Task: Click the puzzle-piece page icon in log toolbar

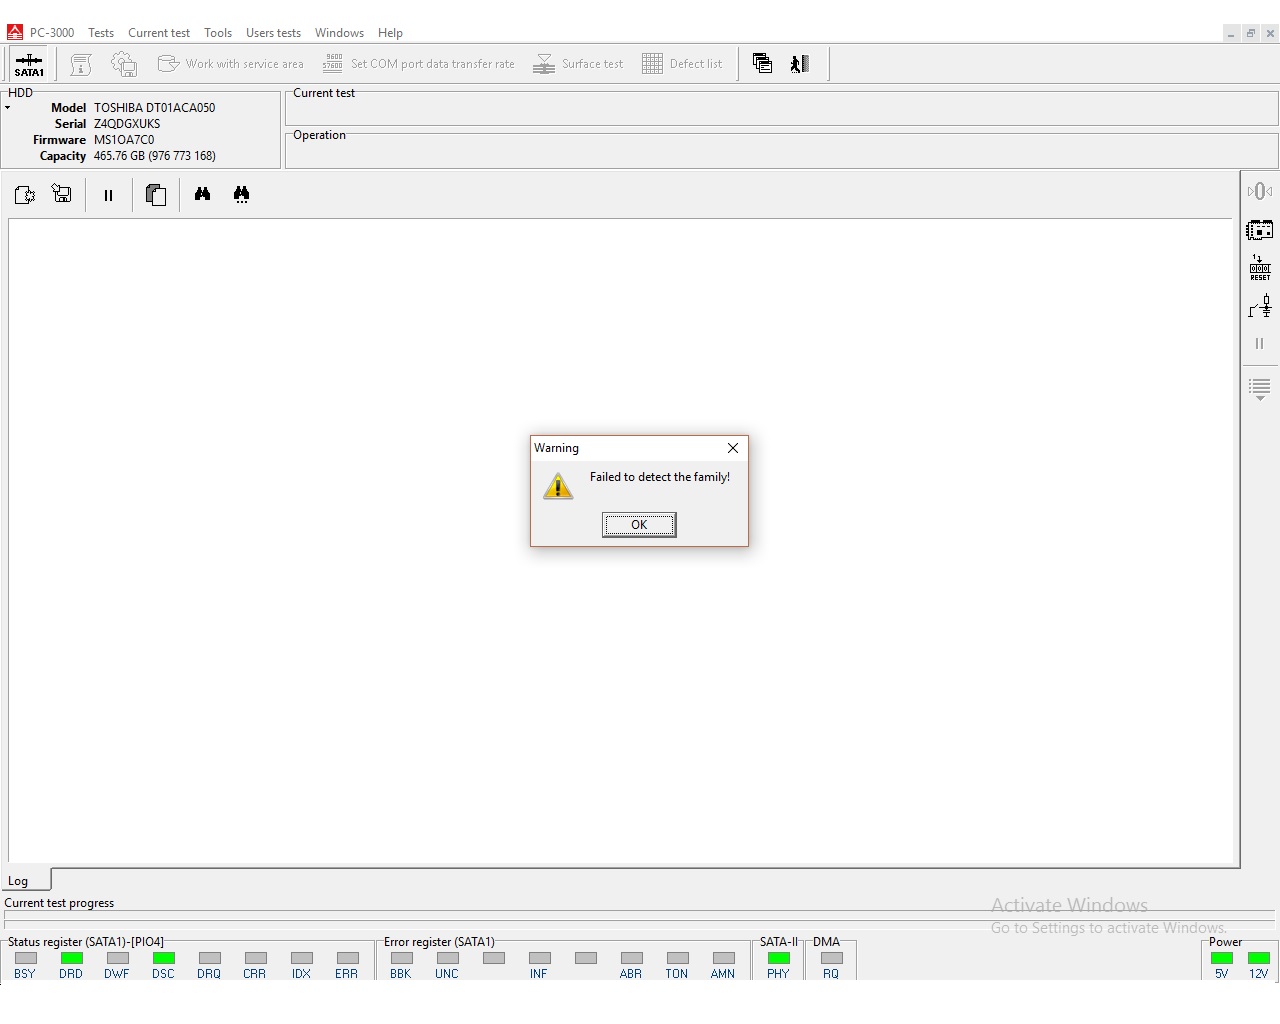Action: click(x=25, y=195)
